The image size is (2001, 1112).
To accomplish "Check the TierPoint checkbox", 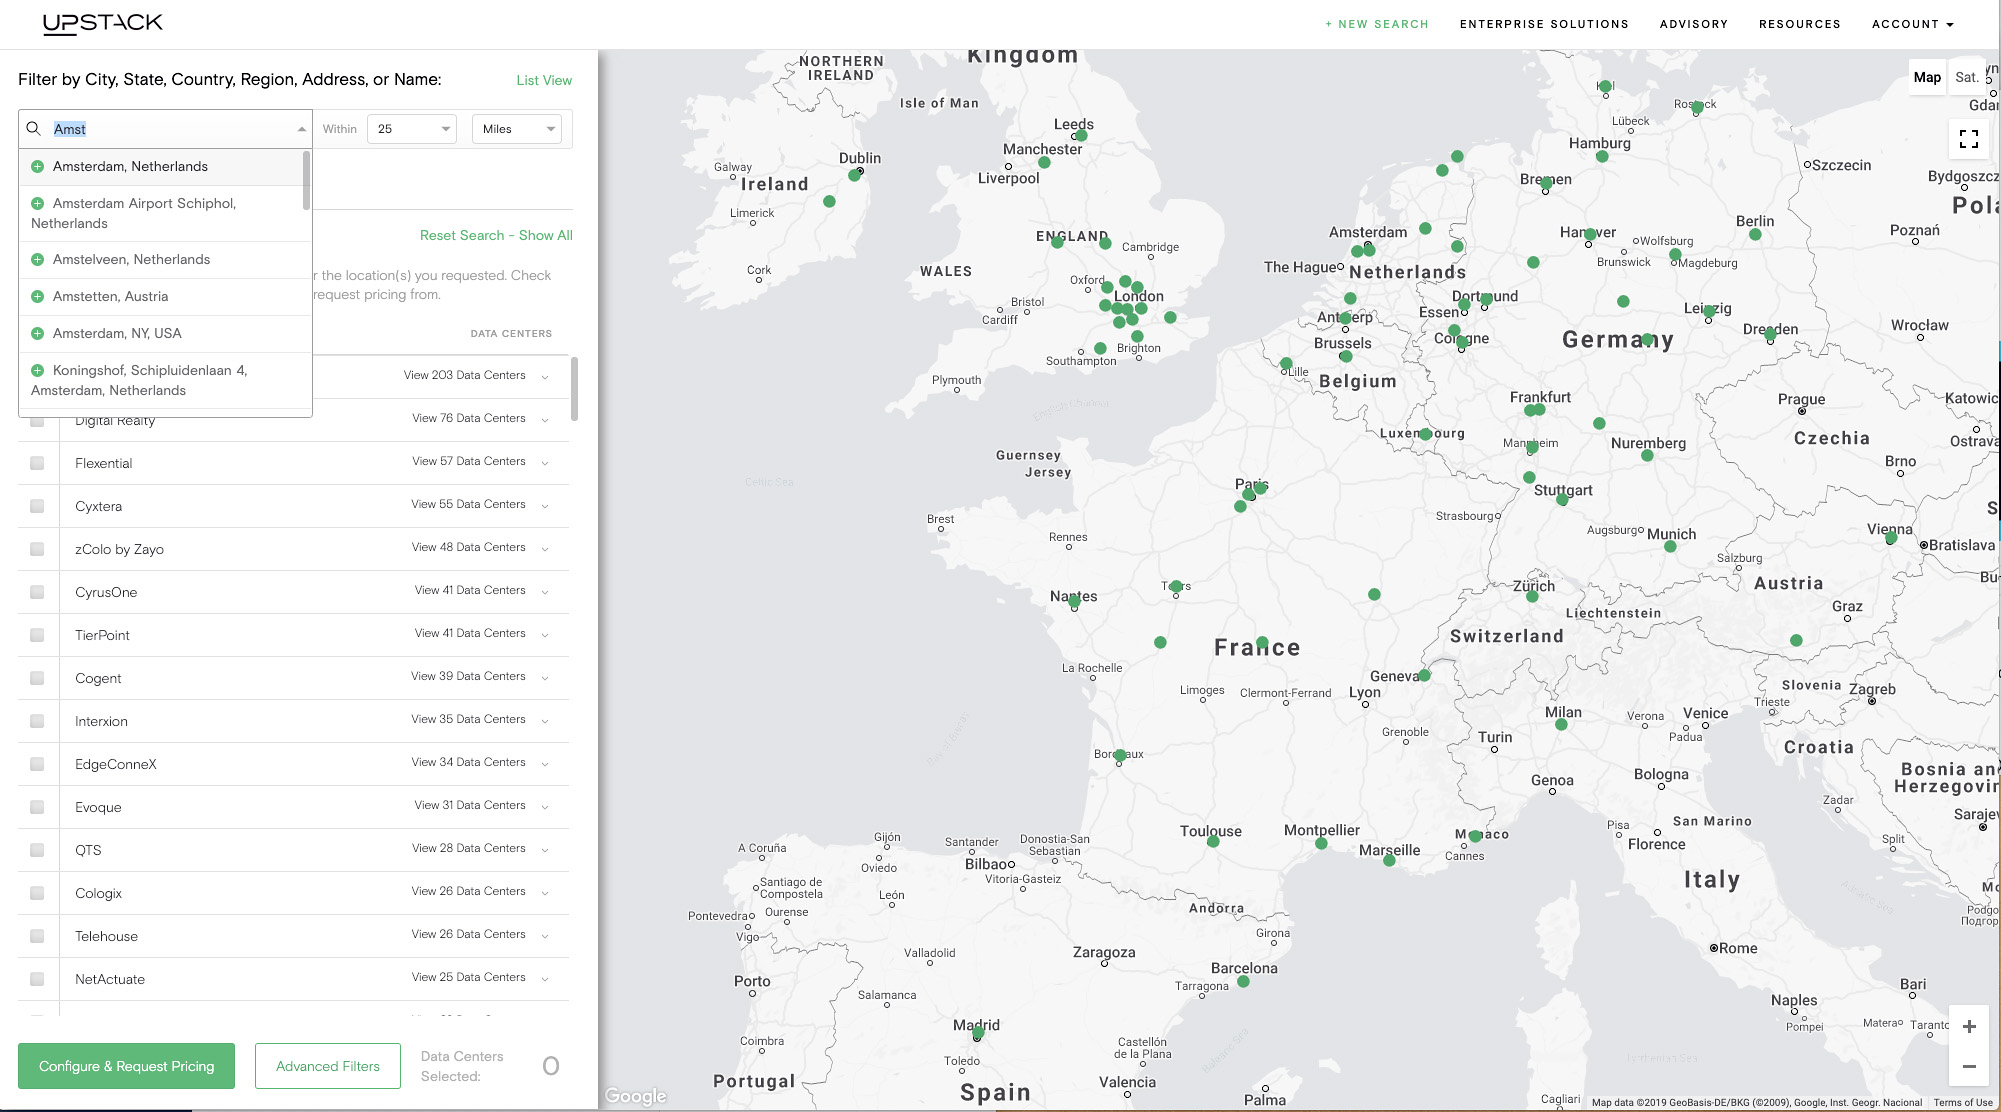I will click(x=37, y=635).
